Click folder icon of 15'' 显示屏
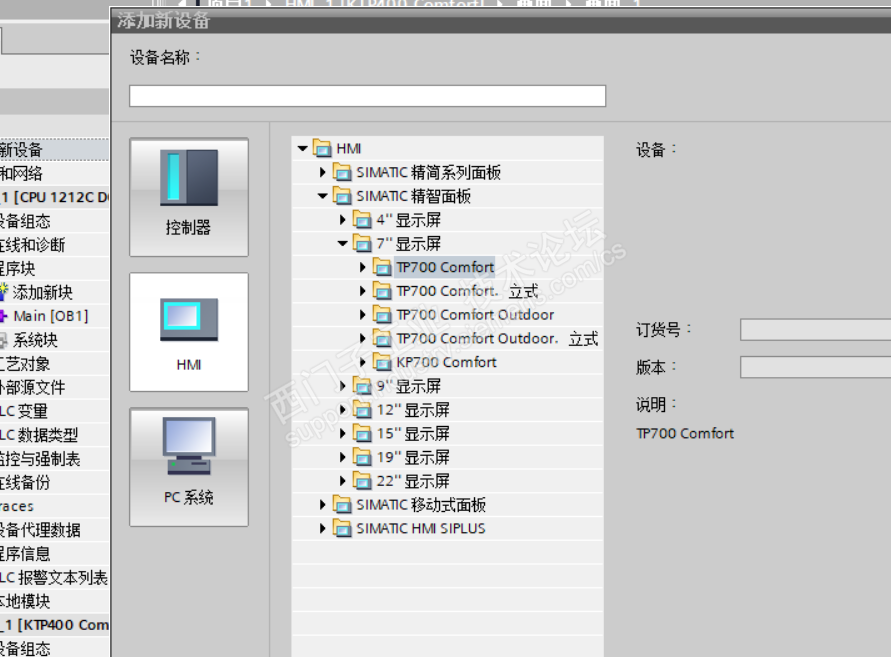 [362, 433]
